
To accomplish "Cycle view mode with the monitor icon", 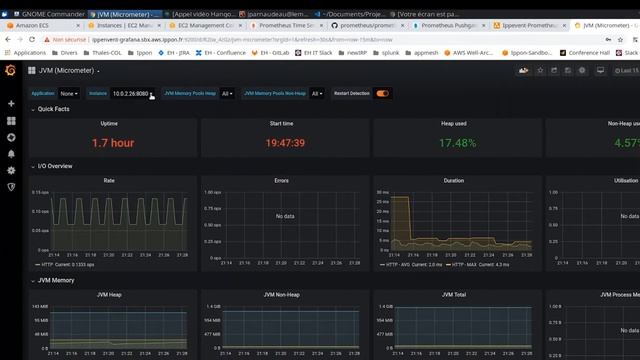I will pyautogui.click(x=600, y=71).
